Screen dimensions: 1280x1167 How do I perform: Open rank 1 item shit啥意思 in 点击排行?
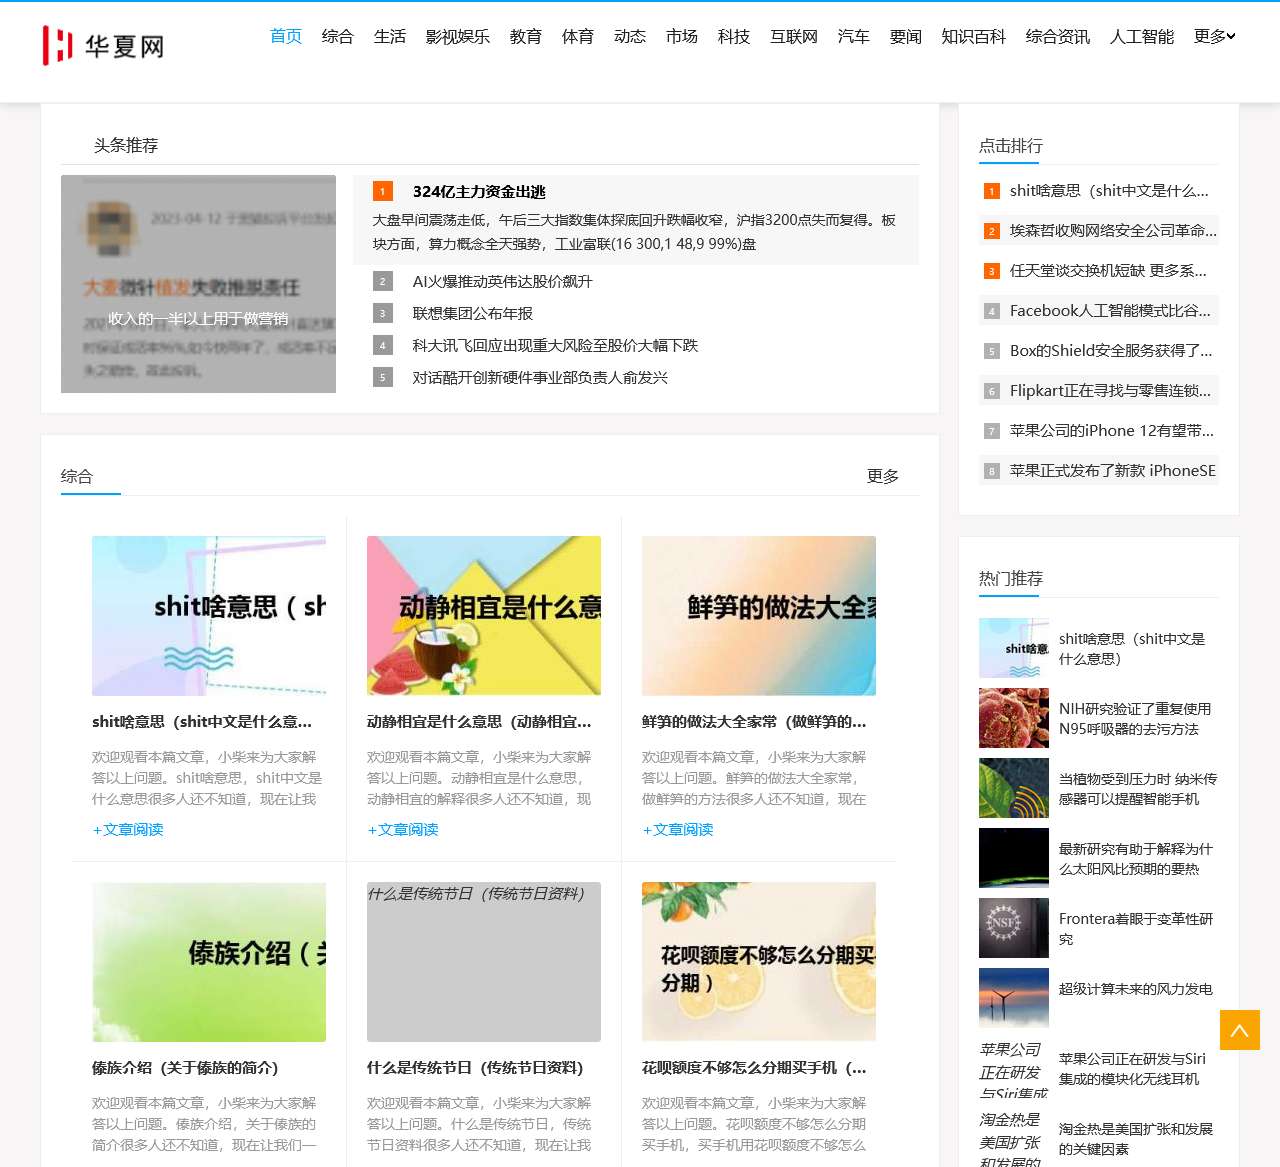1109,190
